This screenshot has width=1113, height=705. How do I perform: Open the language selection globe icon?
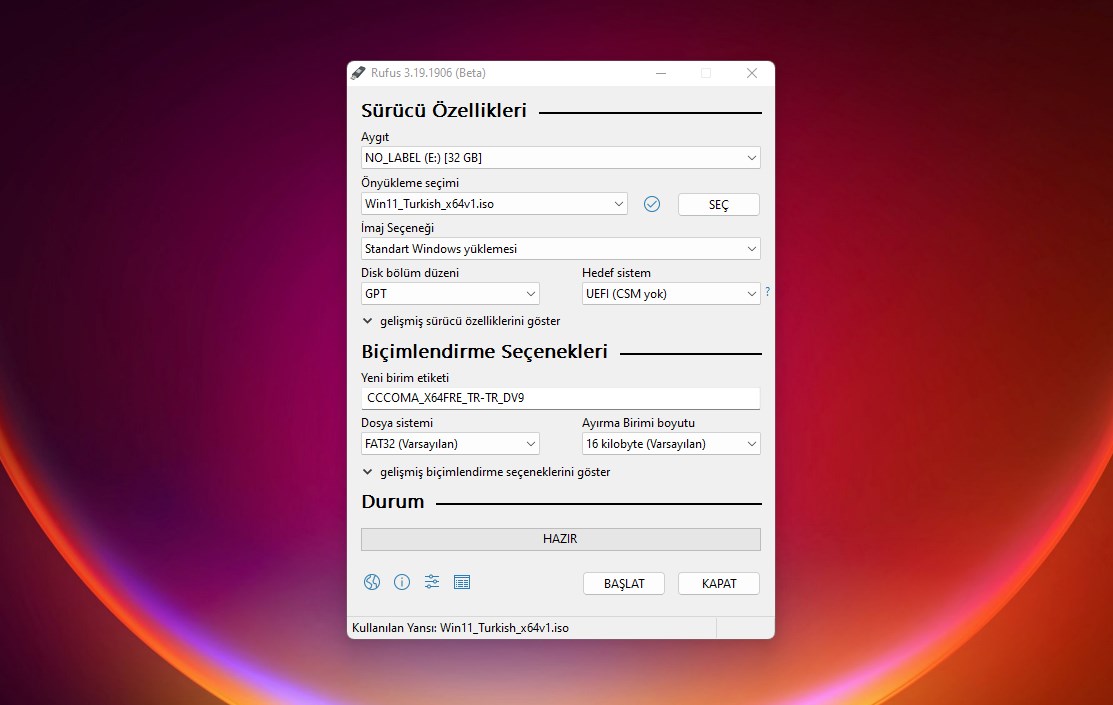point(372,582)
